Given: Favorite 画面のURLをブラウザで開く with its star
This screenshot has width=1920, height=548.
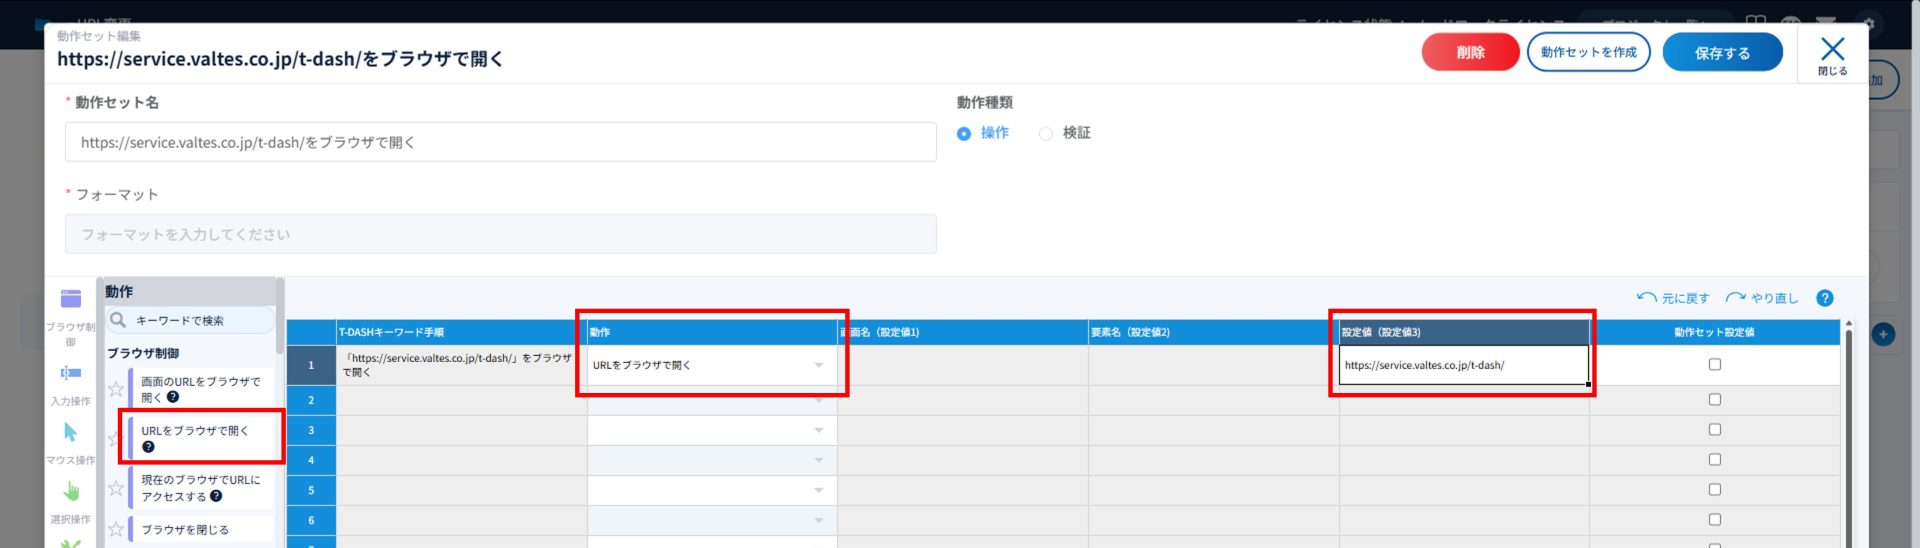Looking at the screenshot, I should pyautogui.click(x=116, y=389).
